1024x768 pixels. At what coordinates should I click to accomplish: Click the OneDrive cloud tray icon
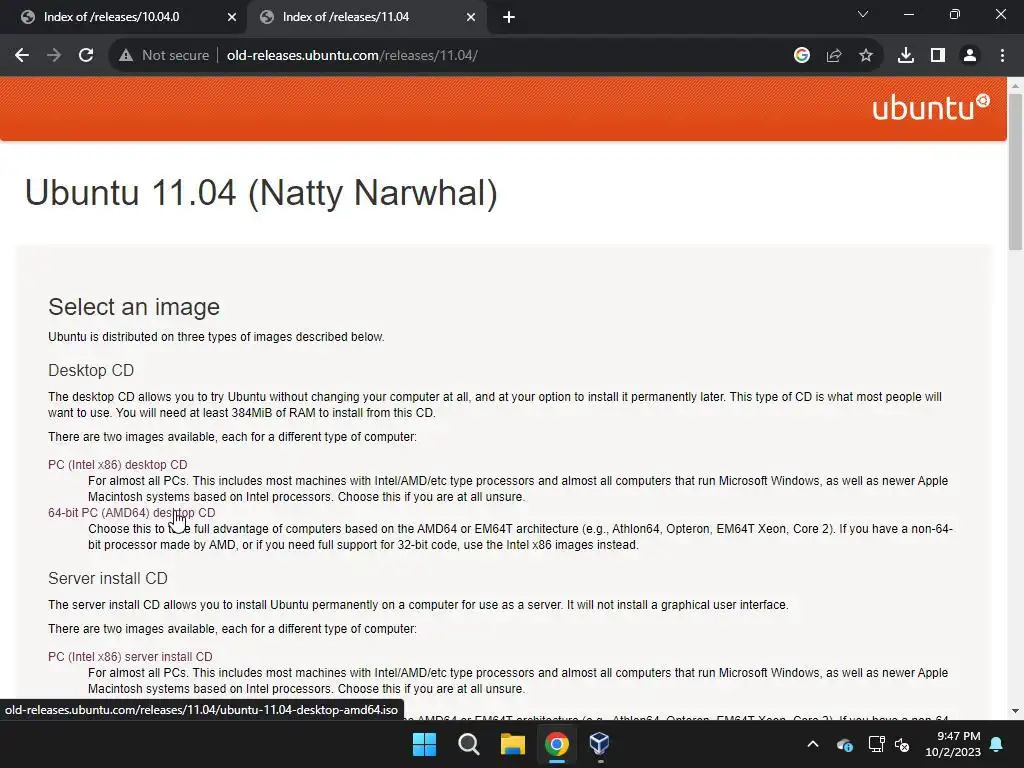click(x=844, y=744)
